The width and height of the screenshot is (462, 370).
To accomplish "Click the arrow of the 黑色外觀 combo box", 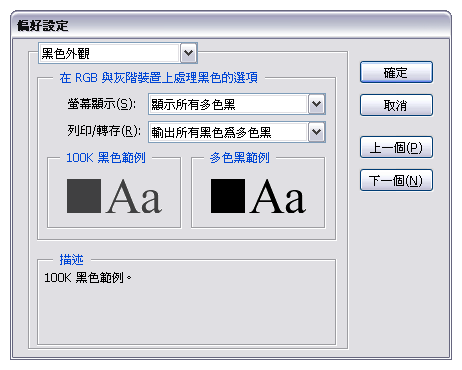I will click(x=189, y=53).
